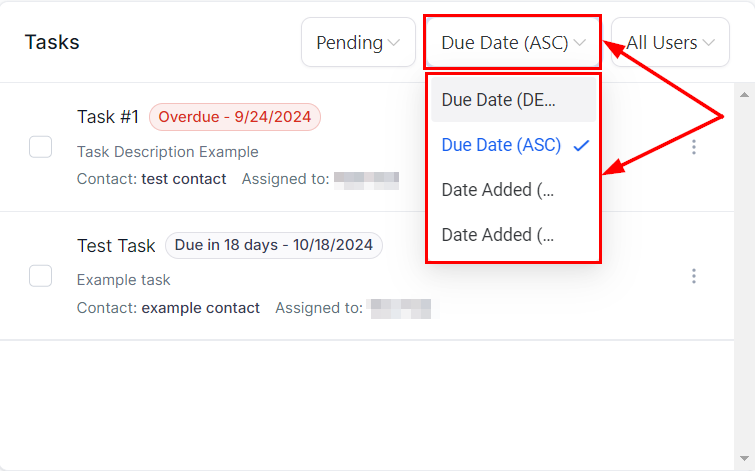Click the red Overdue - 9/24/2024 badge
Image resolution: width=755 pixels, height=471 pixels.
coord(235,117)
